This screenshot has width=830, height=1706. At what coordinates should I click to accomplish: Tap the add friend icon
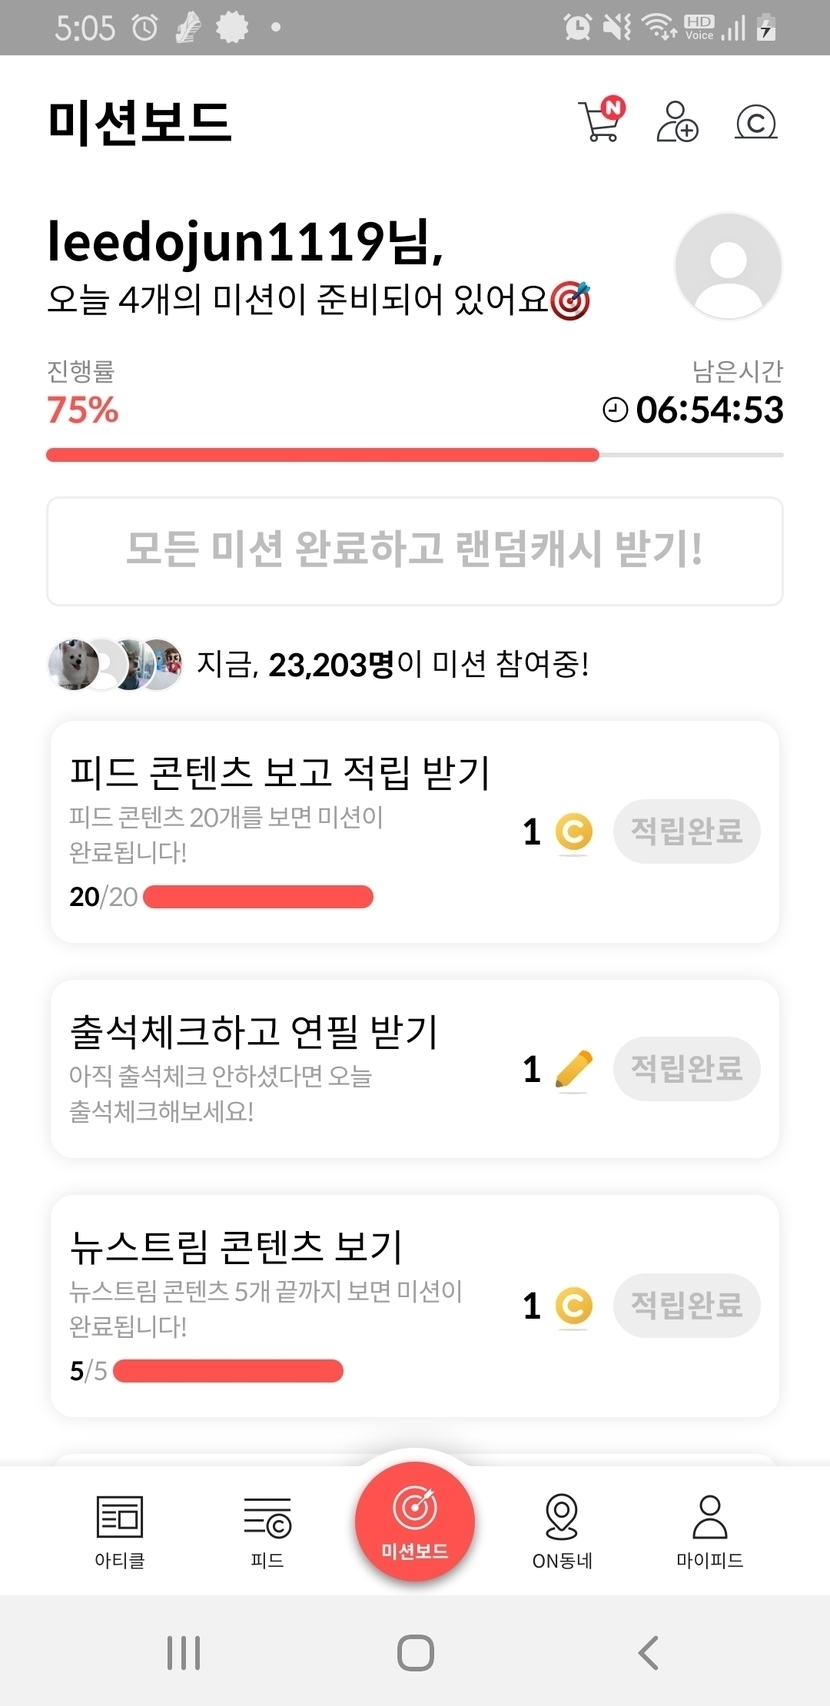[x=677, y=122]
